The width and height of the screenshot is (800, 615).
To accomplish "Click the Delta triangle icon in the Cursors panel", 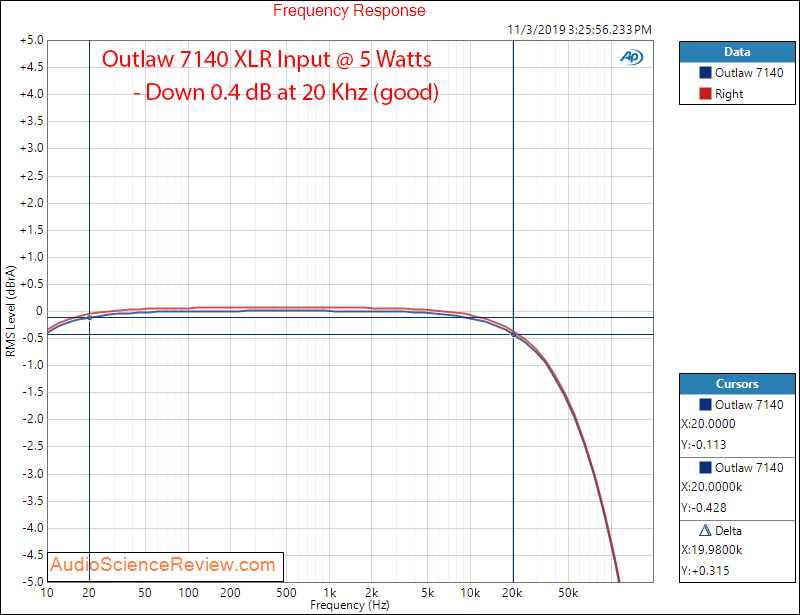I will coord(705,531).
